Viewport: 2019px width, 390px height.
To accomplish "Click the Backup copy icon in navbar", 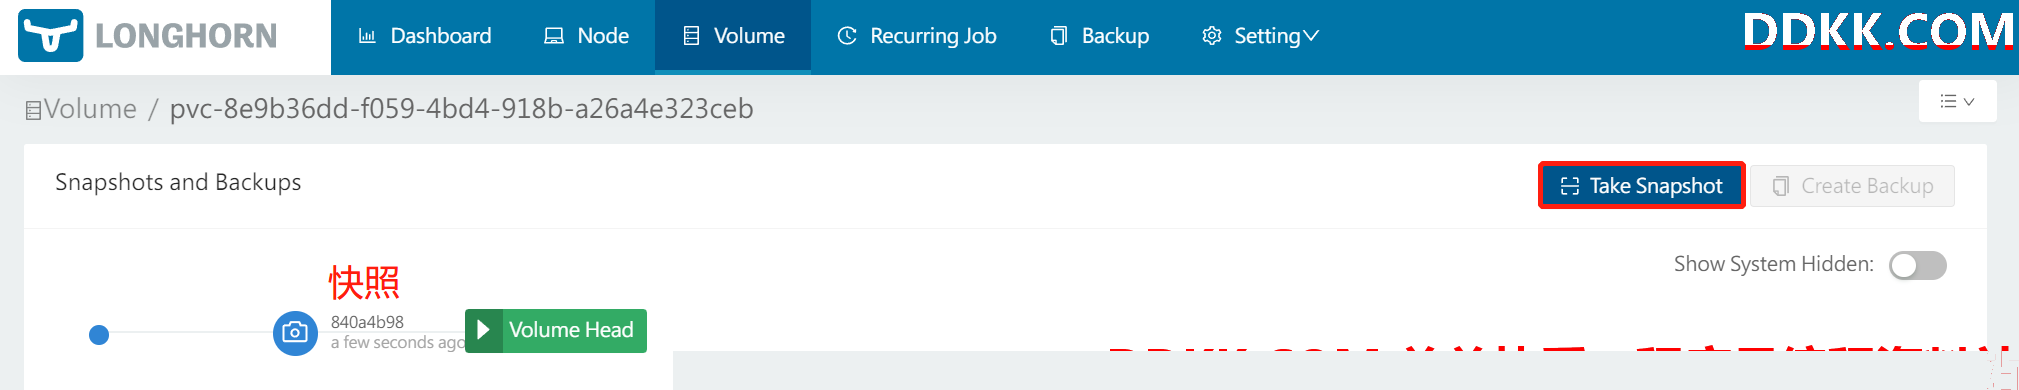I will pos(1059,36).
